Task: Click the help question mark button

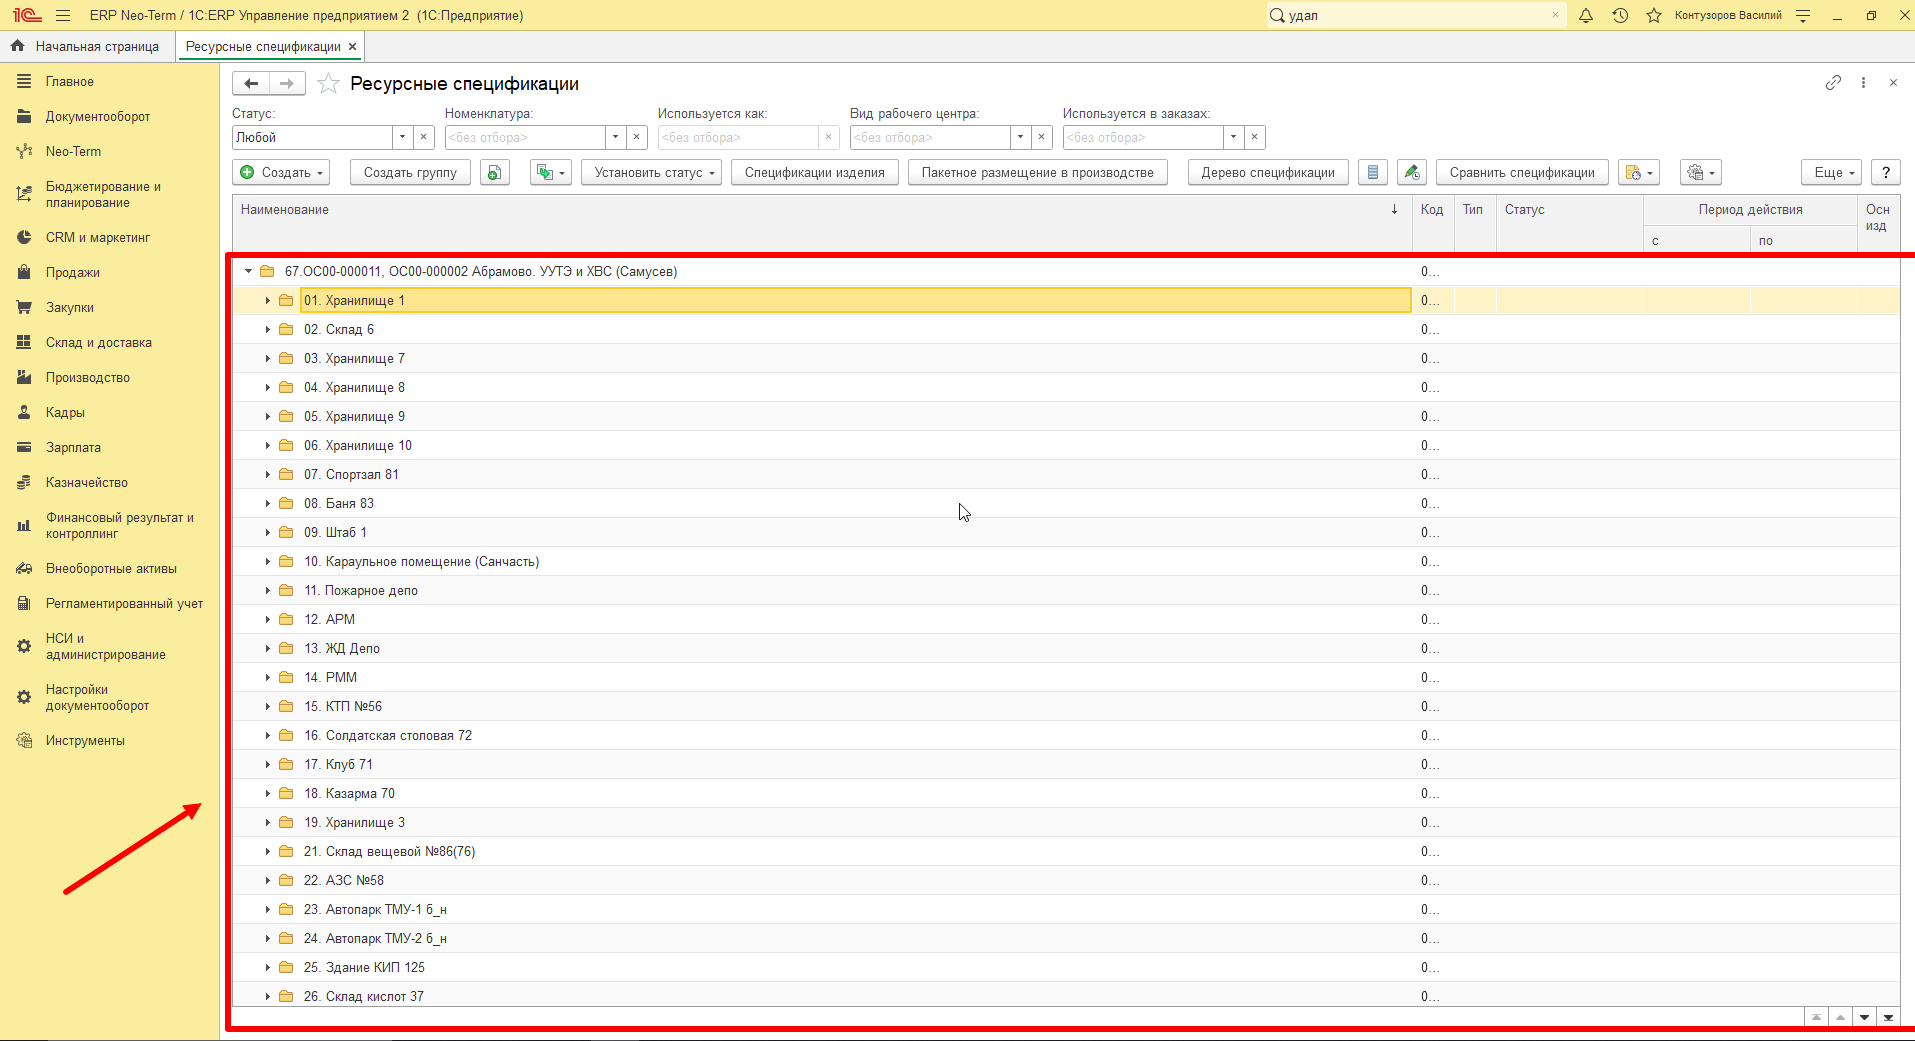Action: tap(1886, 172)
